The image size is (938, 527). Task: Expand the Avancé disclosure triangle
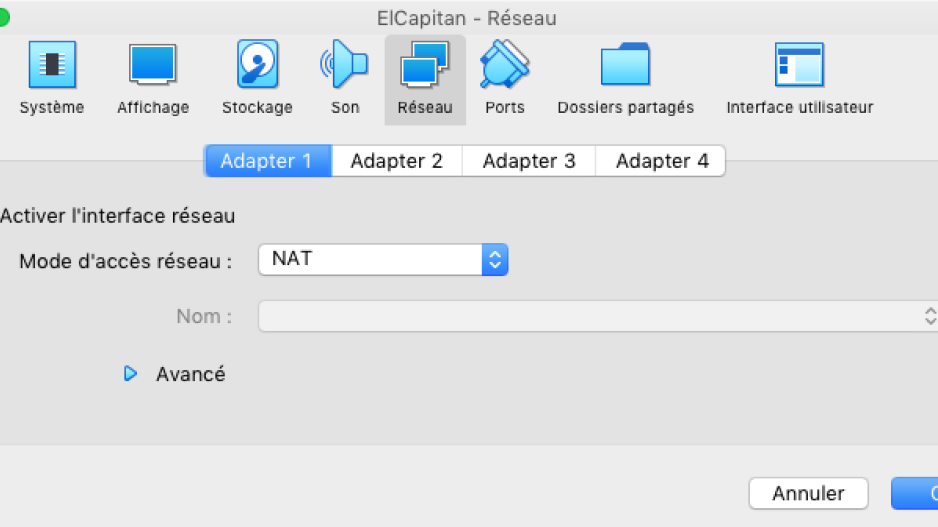tap(130, 374)
